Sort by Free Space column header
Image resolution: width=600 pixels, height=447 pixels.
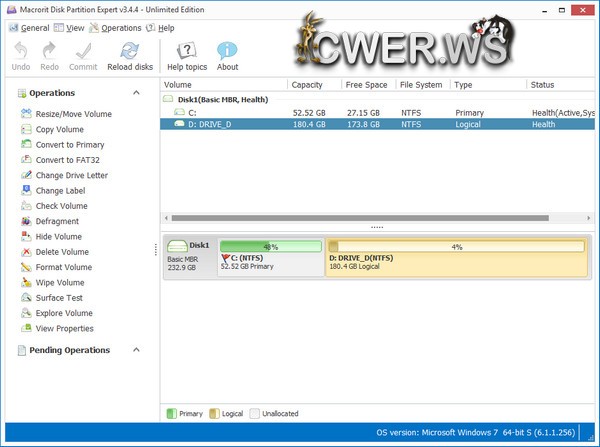(x=366, y=85)
